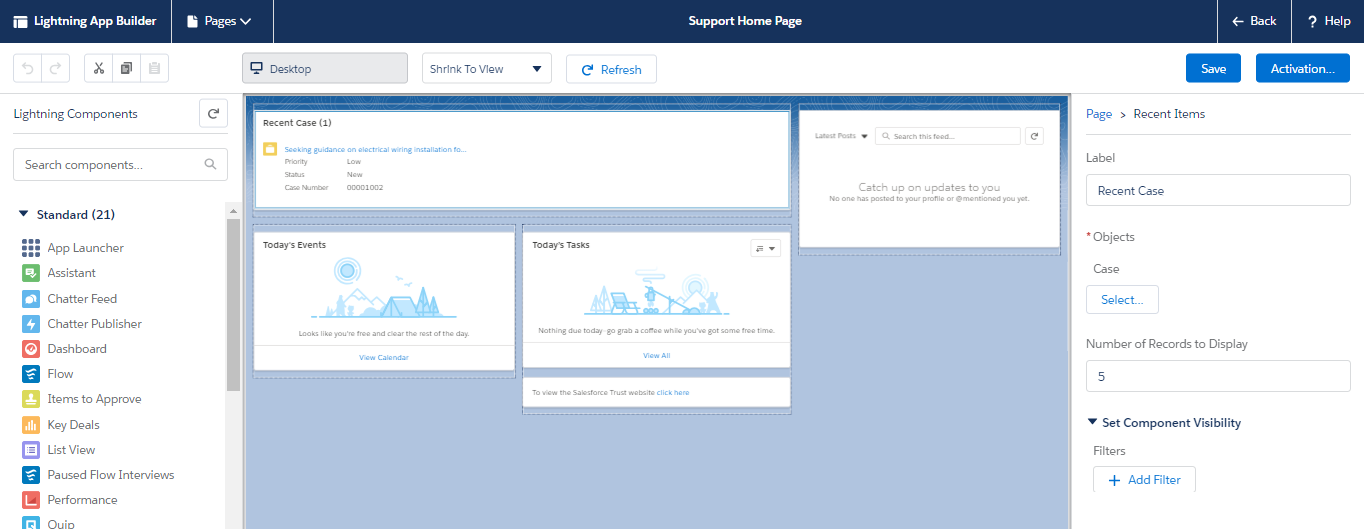
Task: Follow the Salesforce Trust click here link
Action: tap(673, 392)
